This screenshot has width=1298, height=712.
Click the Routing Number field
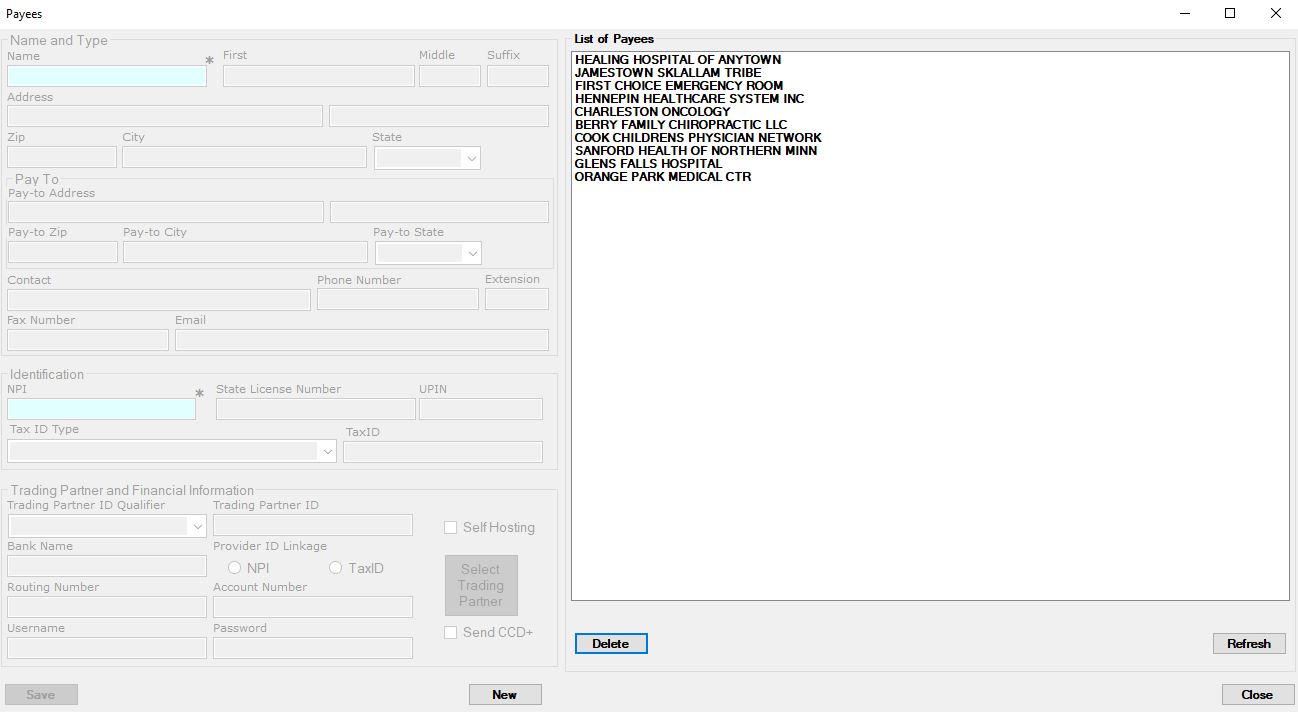[x=107, y=607]
